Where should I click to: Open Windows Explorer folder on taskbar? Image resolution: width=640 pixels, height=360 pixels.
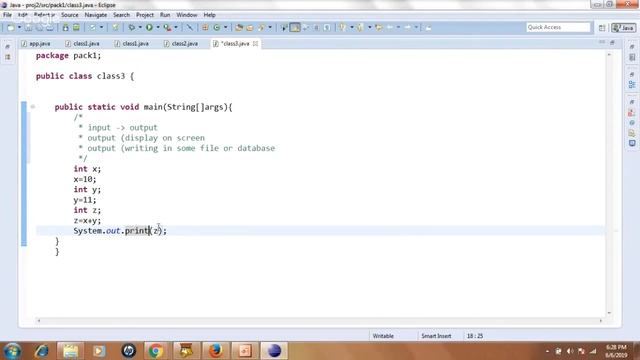coord(70,351)
